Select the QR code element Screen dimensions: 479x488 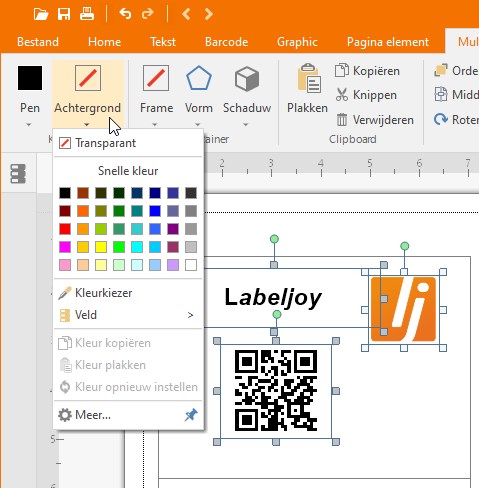click(276, 390)
